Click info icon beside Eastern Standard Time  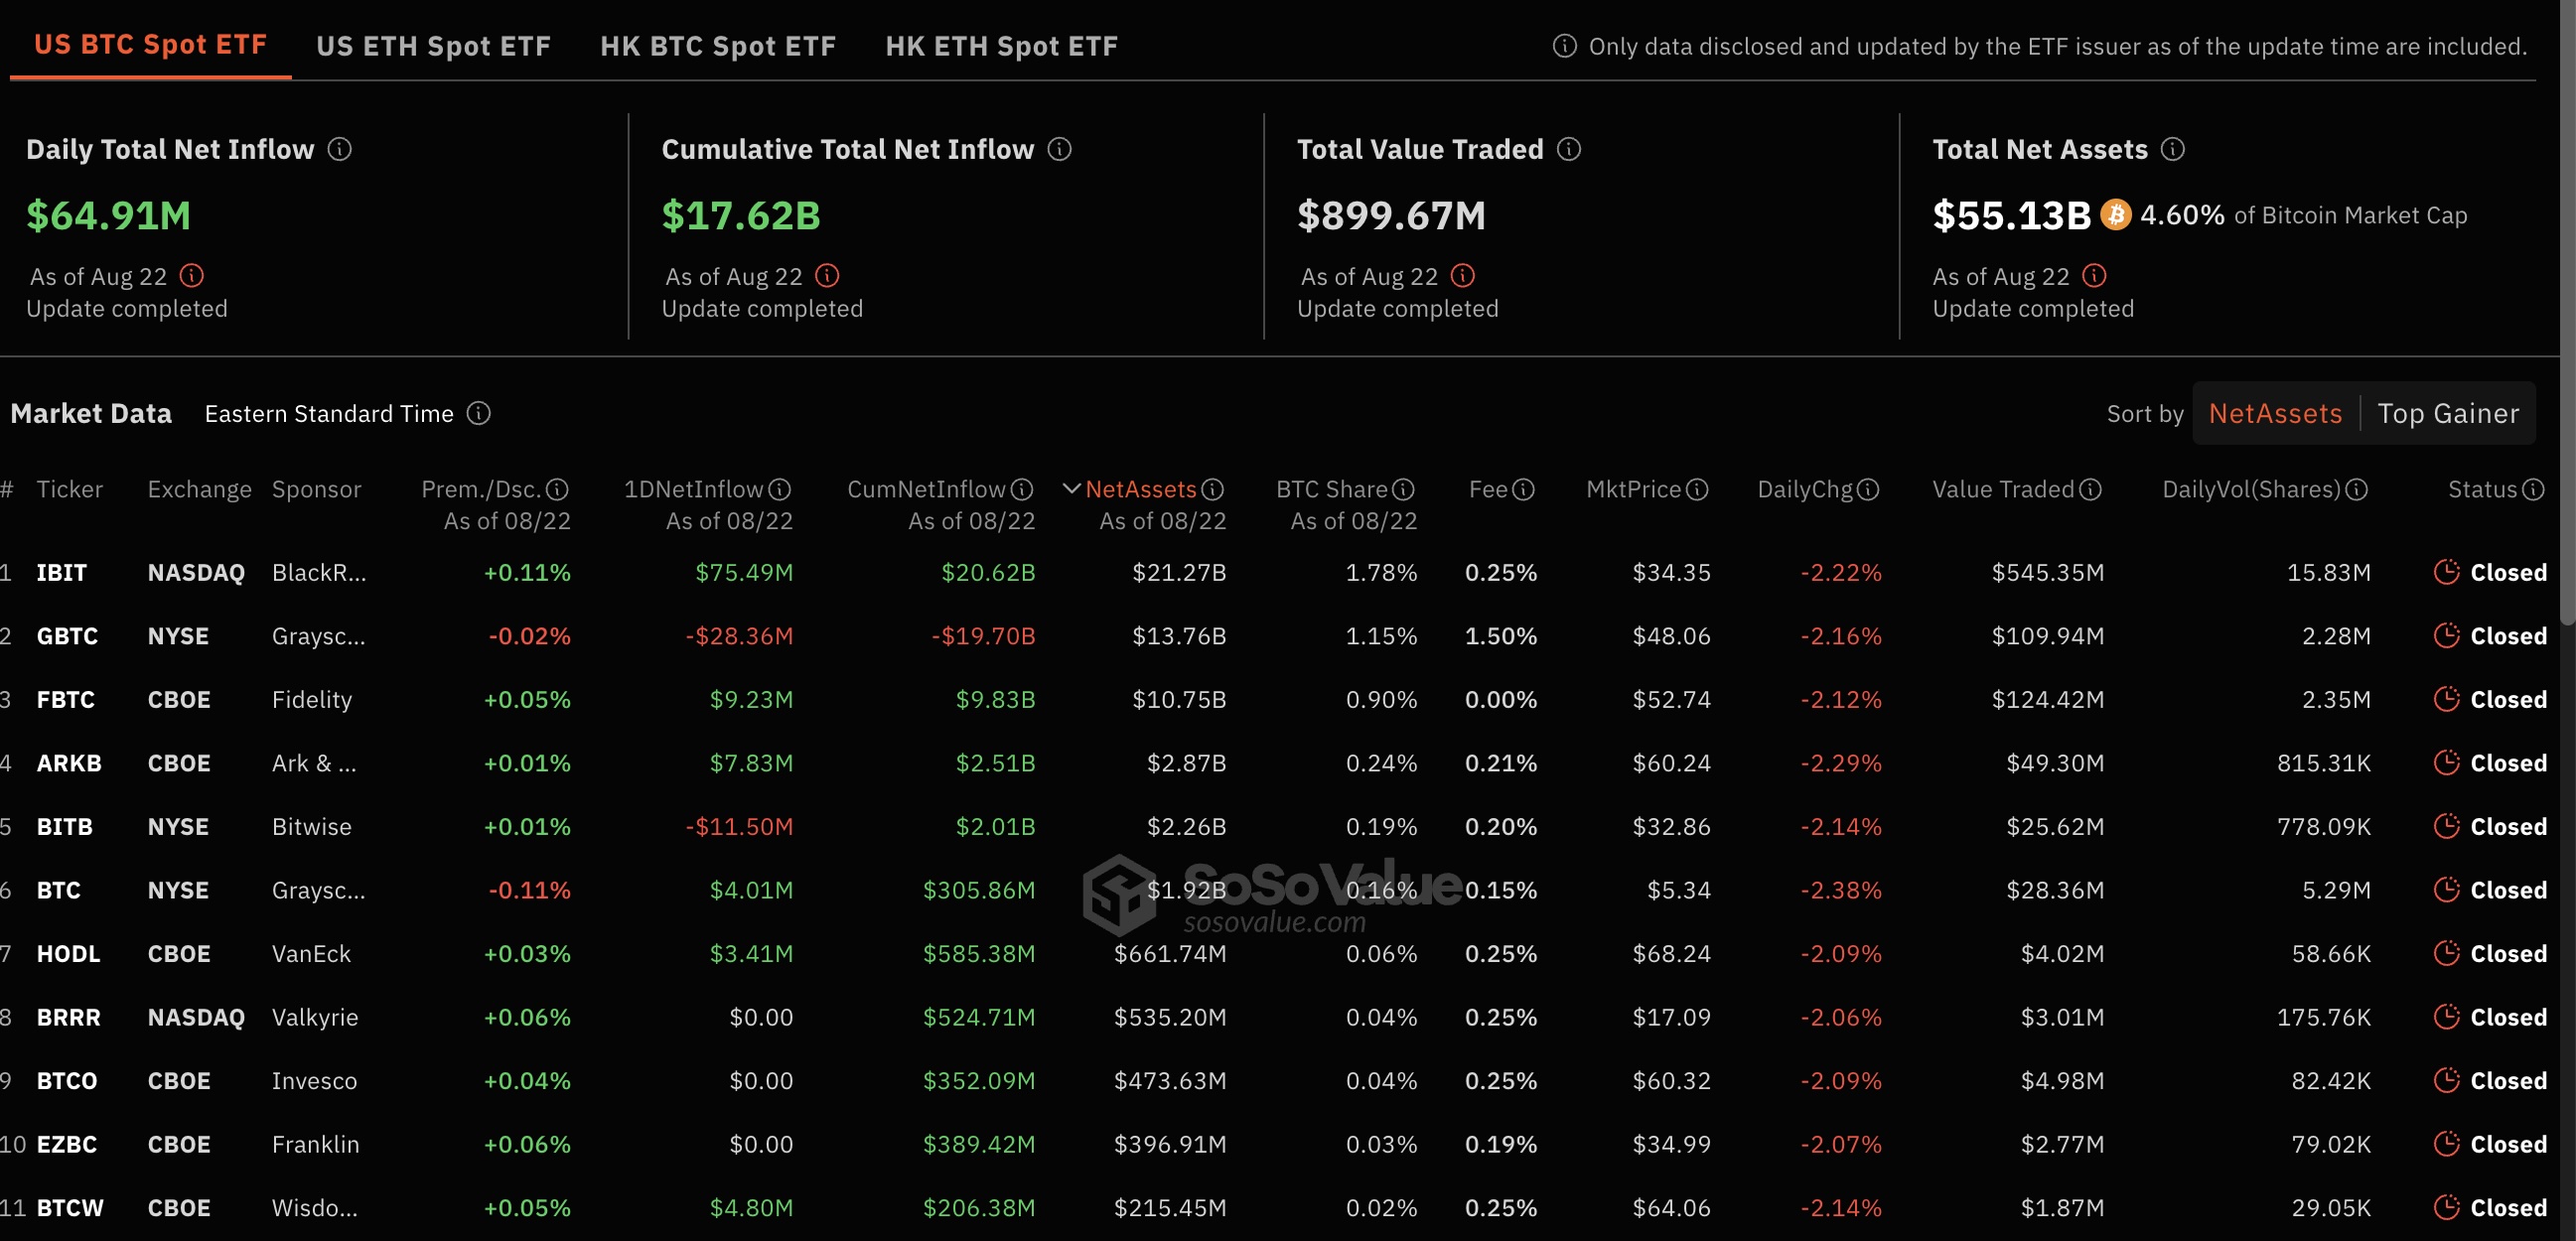[x=479, y=413]
